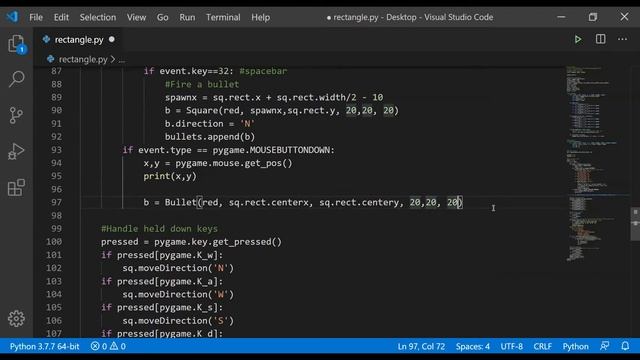640x360 pixels.
Task: Click line number 100 in the gutter
Action: (54, 242)
